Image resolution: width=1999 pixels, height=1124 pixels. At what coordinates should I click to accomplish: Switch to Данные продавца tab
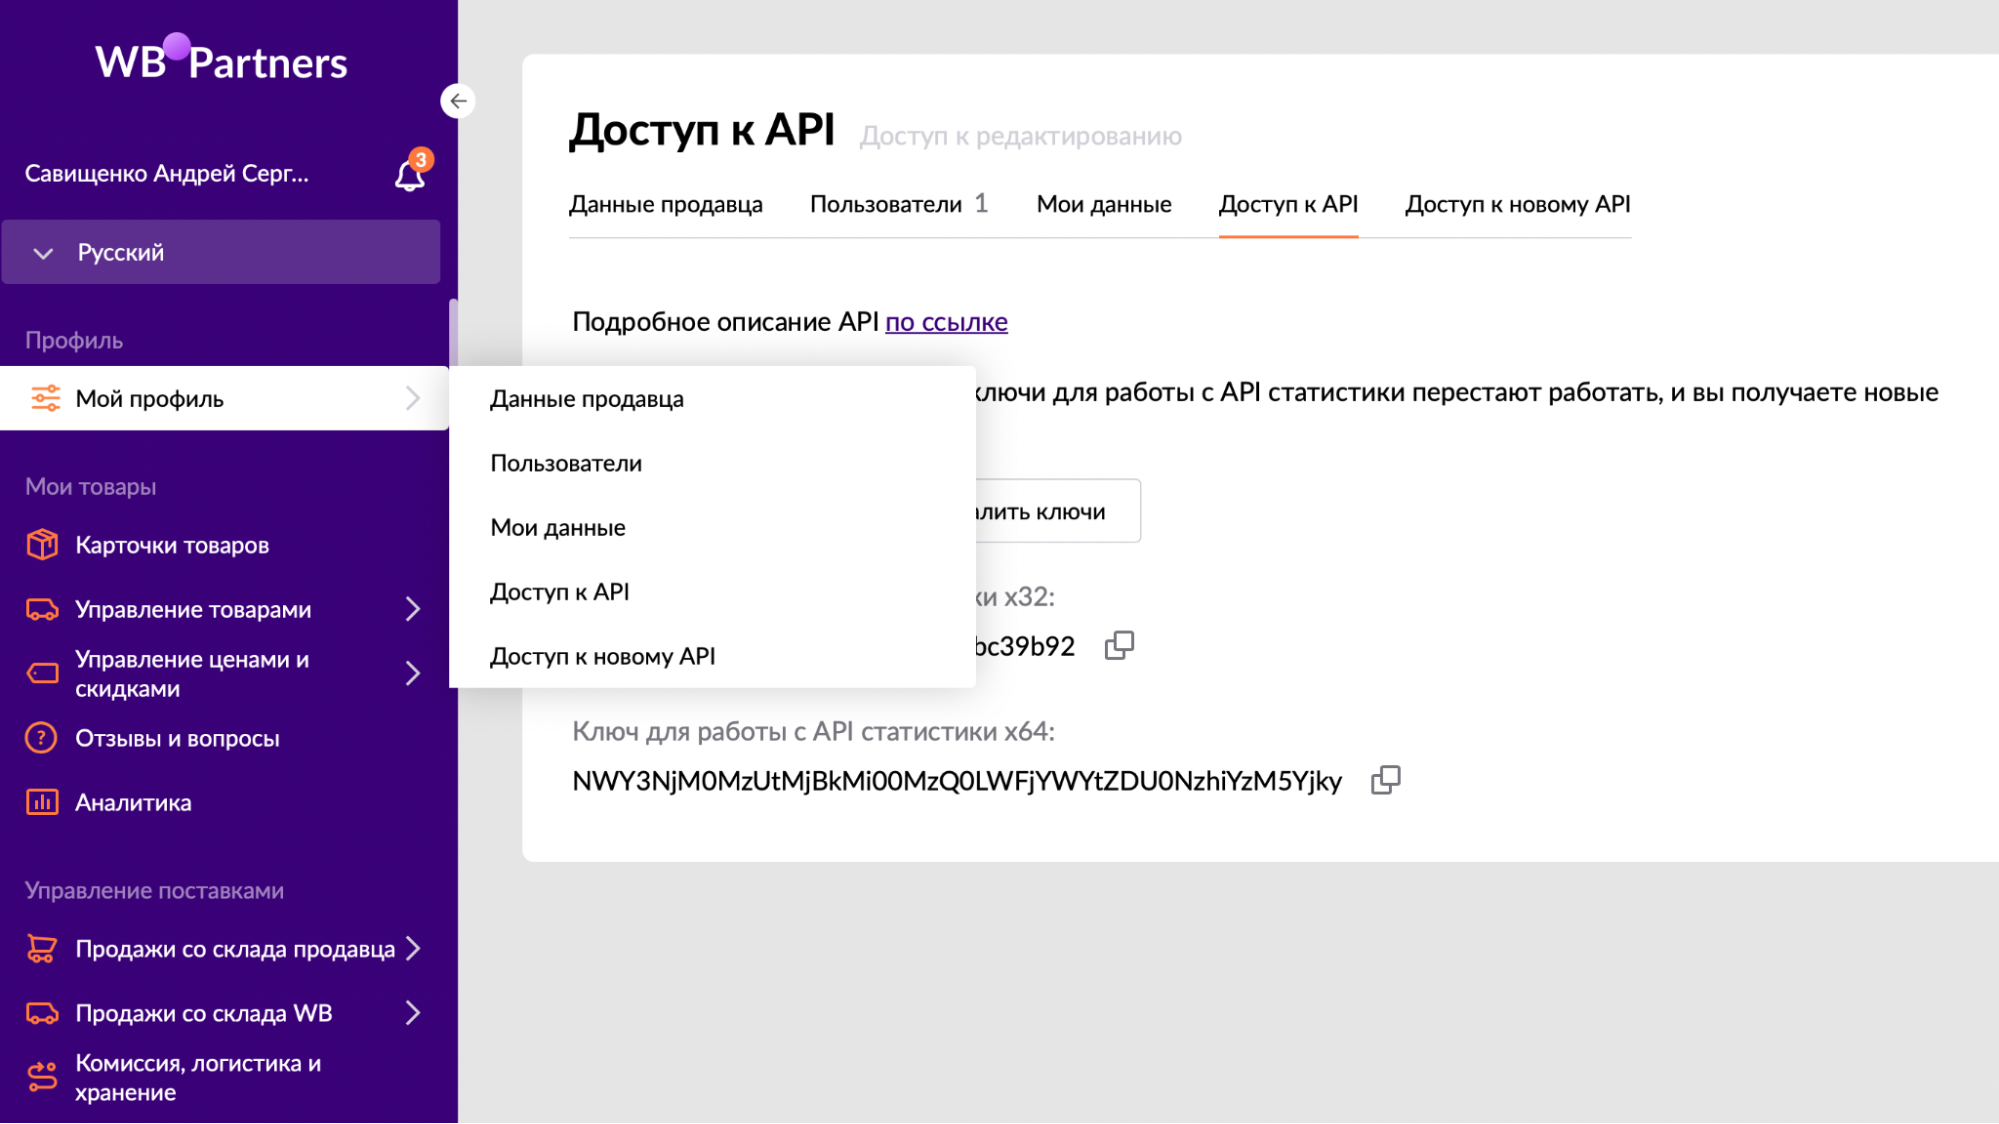tap(665, 204)
